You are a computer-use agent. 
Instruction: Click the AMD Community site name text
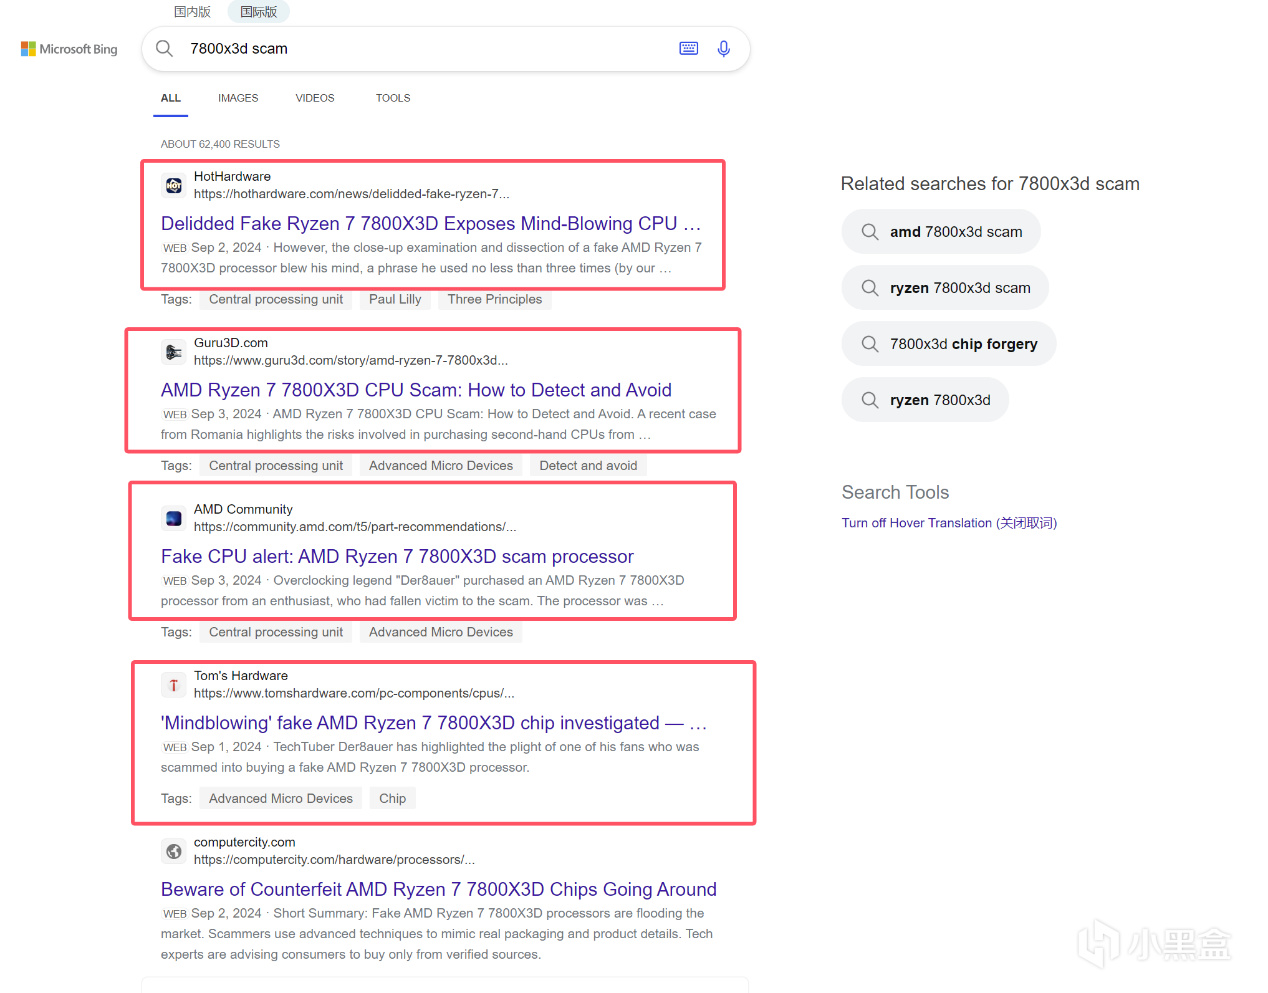(x=243, y=510)
